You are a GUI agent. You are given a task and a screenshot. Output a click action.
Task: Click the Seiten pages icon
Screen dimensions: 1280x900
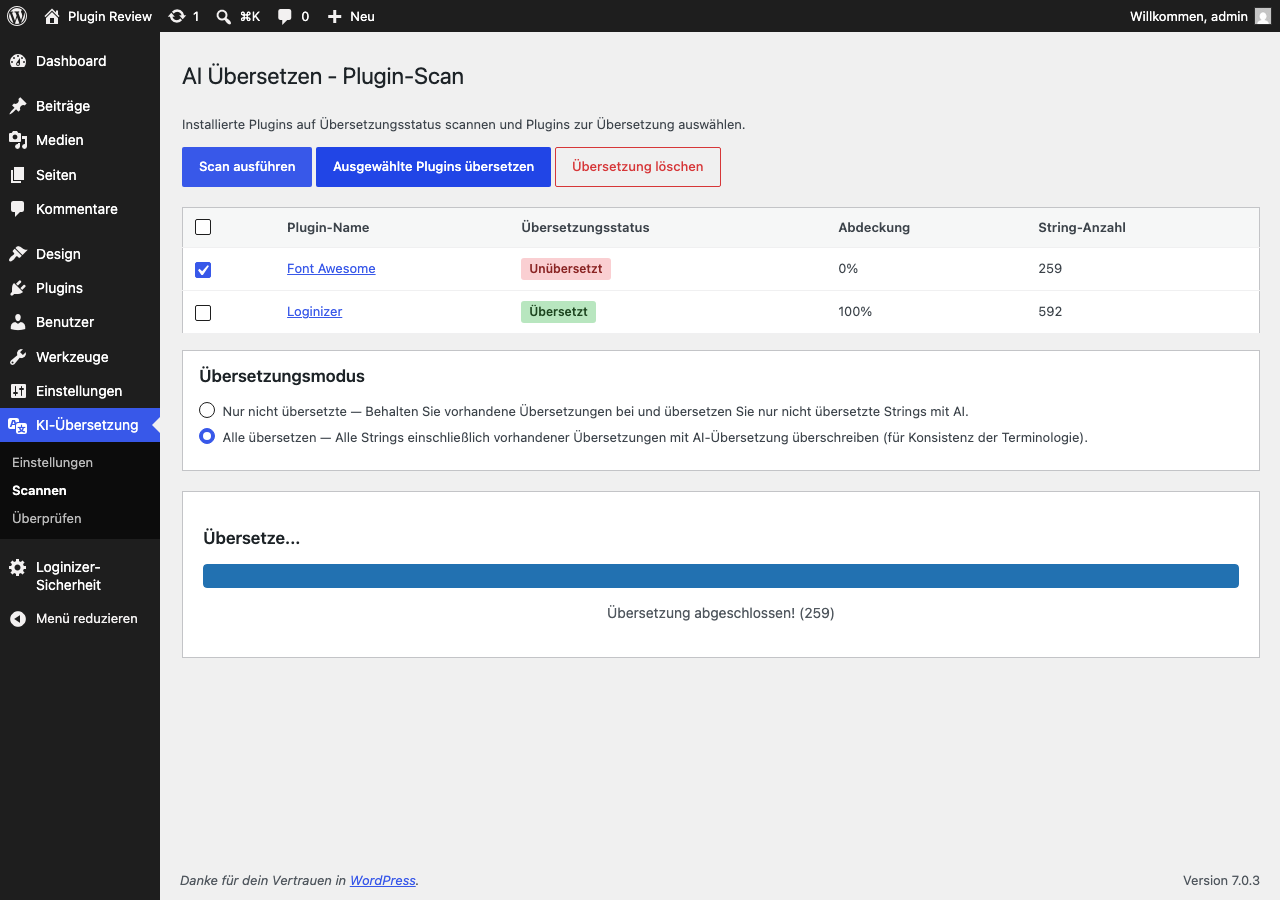[x=18, y=175]
